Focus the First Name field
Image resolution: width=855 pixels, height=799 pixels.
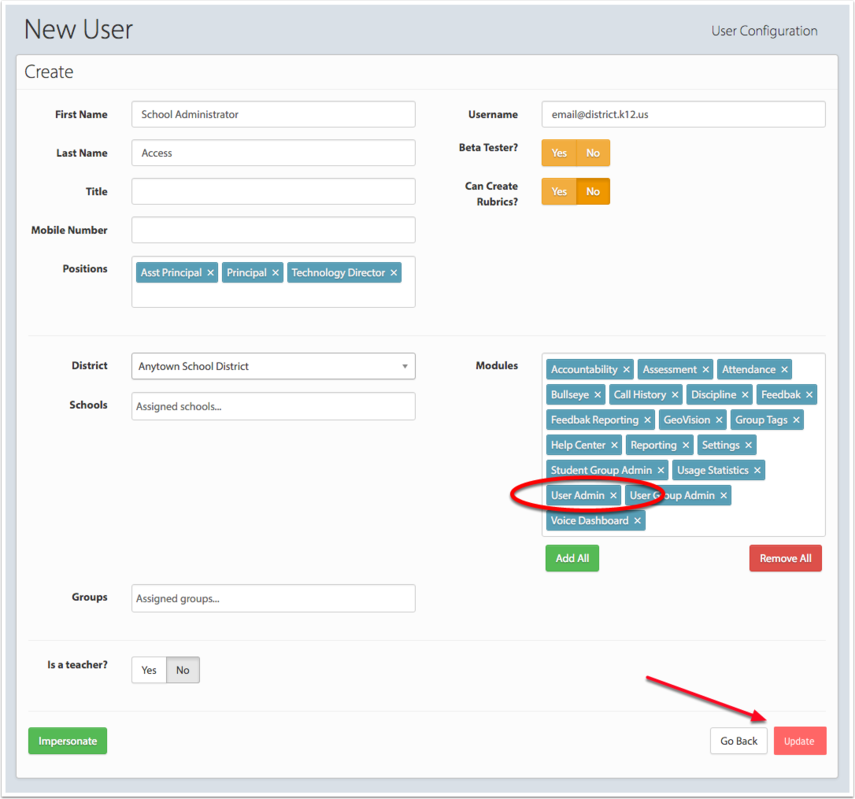pyautogui.click(x=273, y=115)
